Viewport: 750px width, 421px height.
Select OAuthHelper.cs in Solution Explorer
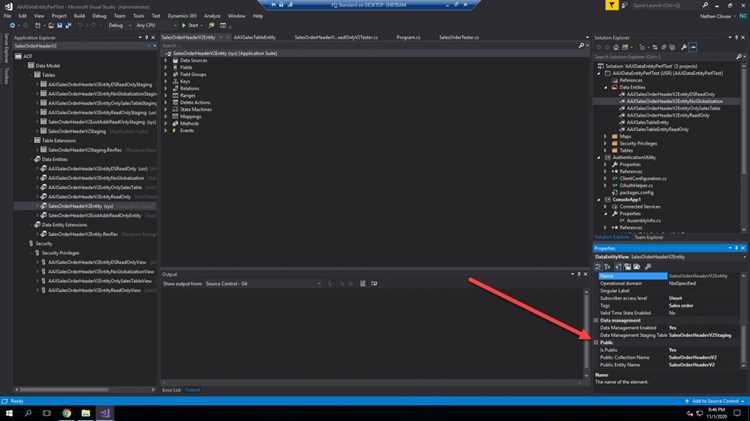636,186
